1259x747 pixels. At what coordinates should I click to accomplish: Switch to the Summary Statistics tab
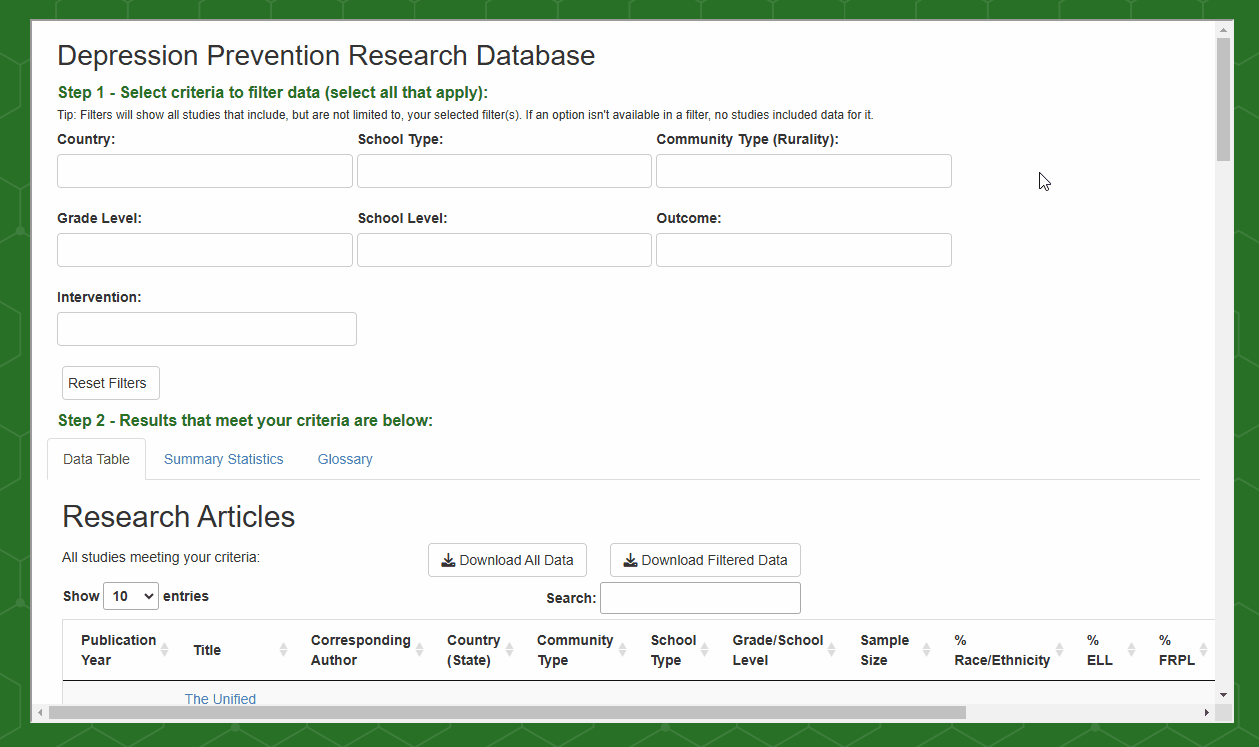pos(224,459)
